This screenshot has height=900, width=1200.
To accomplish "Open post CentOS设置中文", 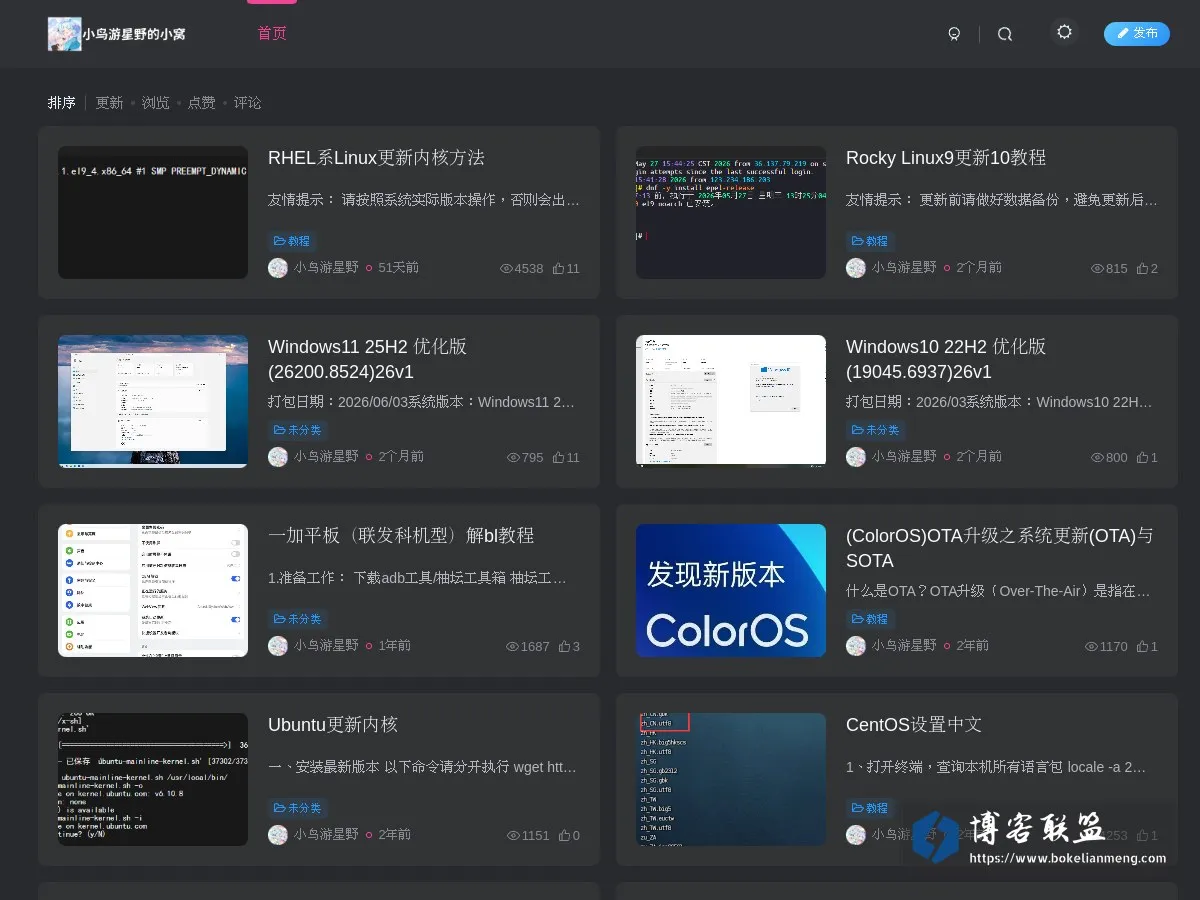I will point(914,725).
